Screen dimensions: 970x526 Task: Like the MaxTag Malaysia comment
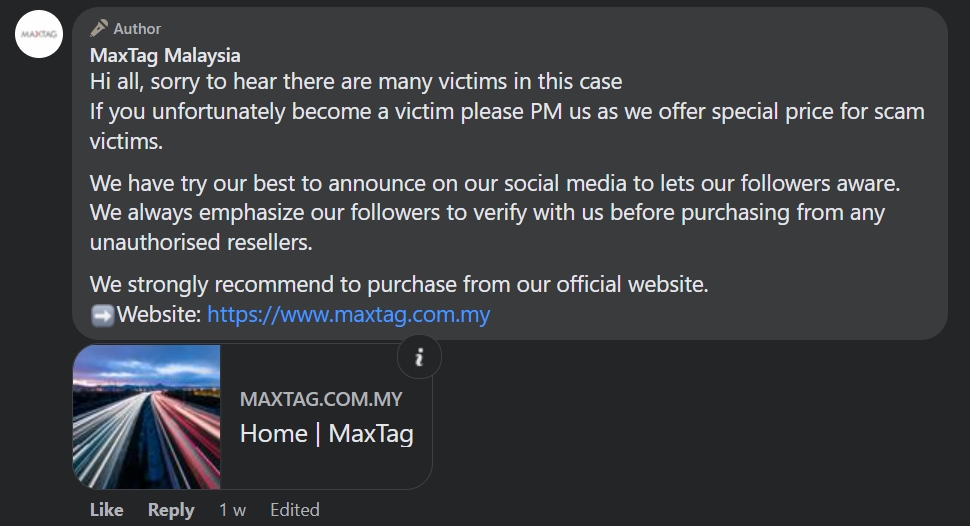106,510
